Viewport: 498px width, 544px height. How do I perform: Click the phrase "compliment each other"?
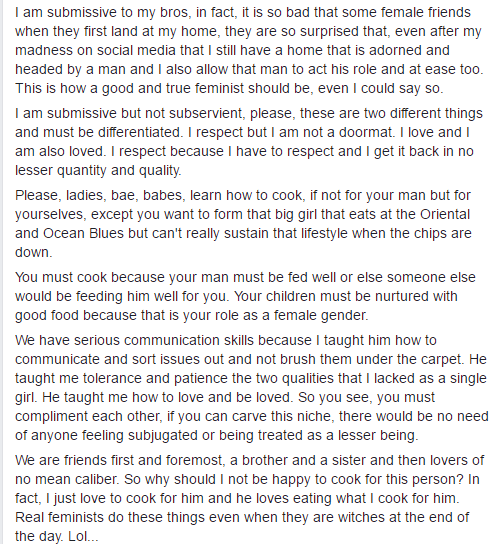click(x=88, y=416)
